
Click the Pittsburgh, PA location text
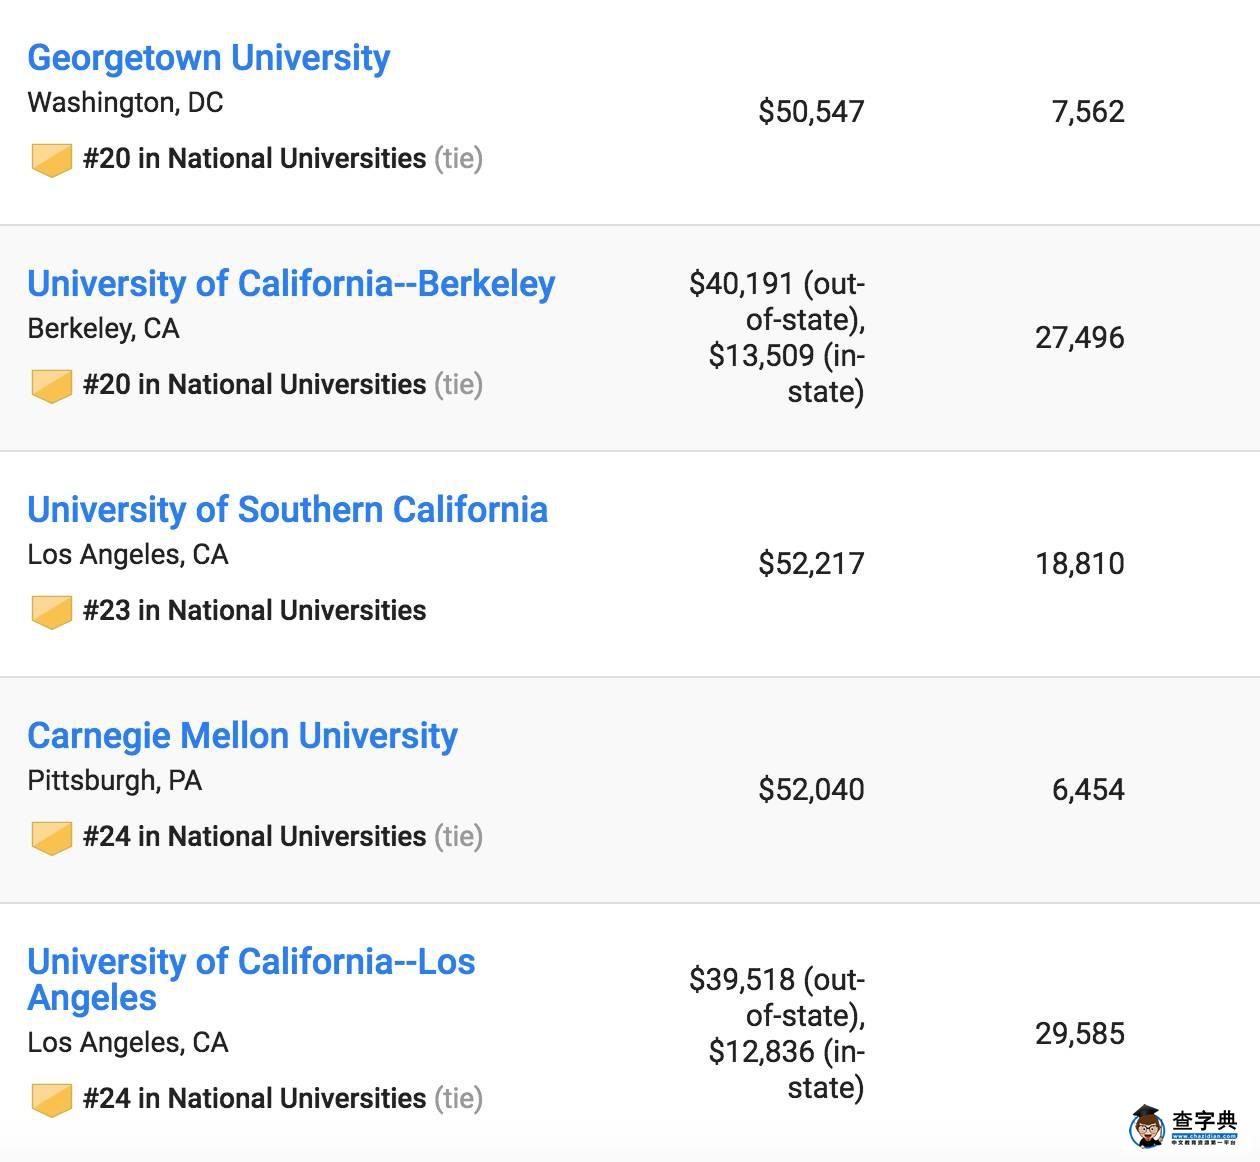114,780
